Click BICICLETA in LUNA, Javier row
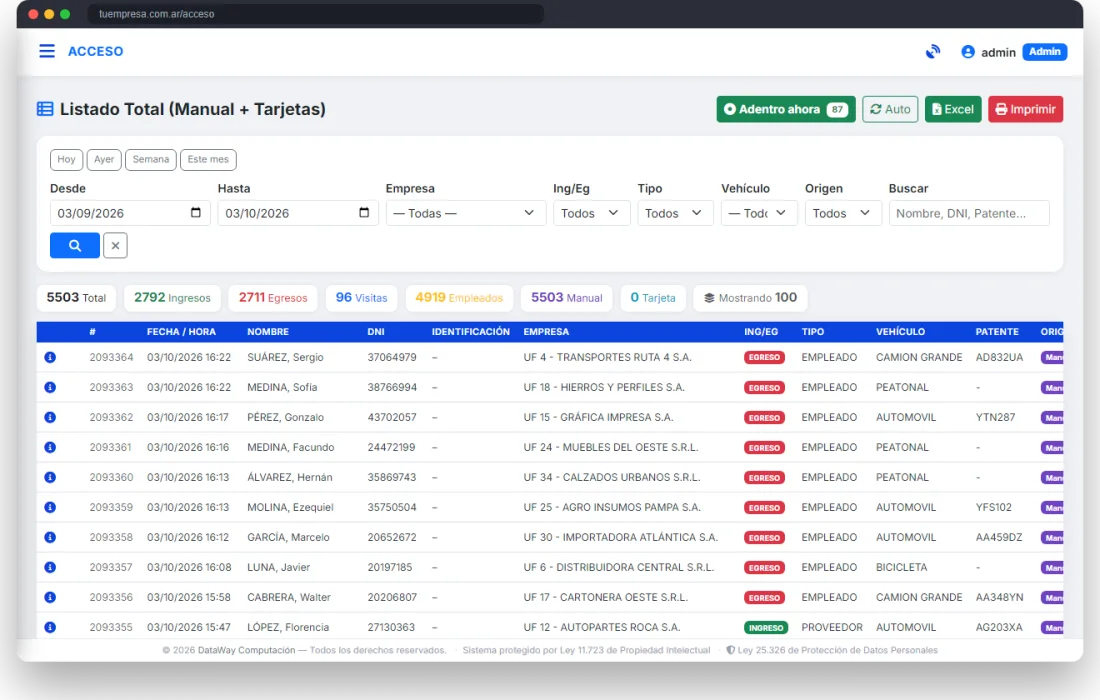Screen dimensions: 1100x700 (901, 567)
